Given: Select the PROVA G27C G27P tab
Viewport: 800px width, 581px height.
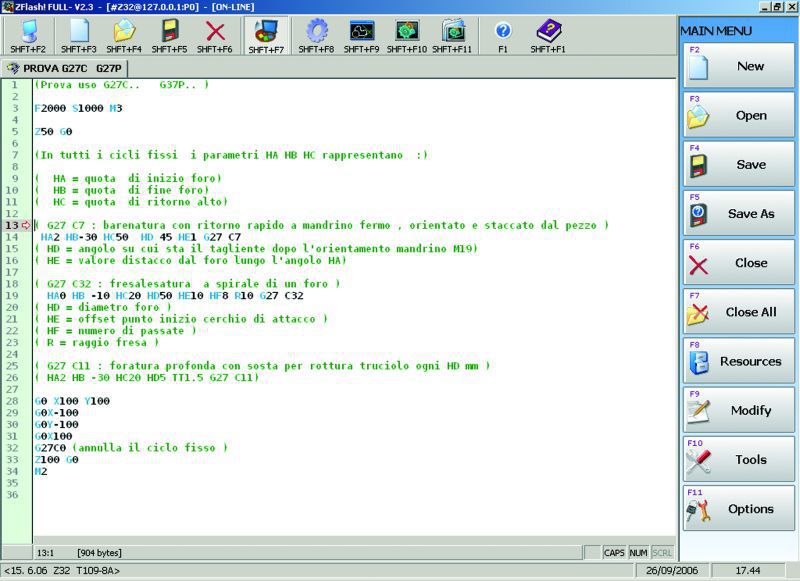Looking at the screenshot, I should click(62, 70).
